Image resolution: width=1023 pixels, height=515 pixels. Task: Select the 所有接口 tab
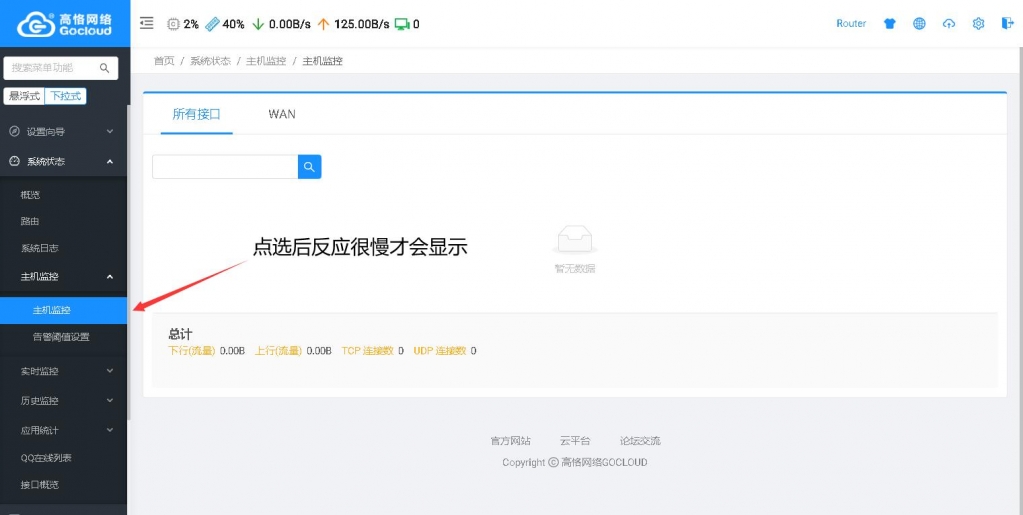pos(196,114)
